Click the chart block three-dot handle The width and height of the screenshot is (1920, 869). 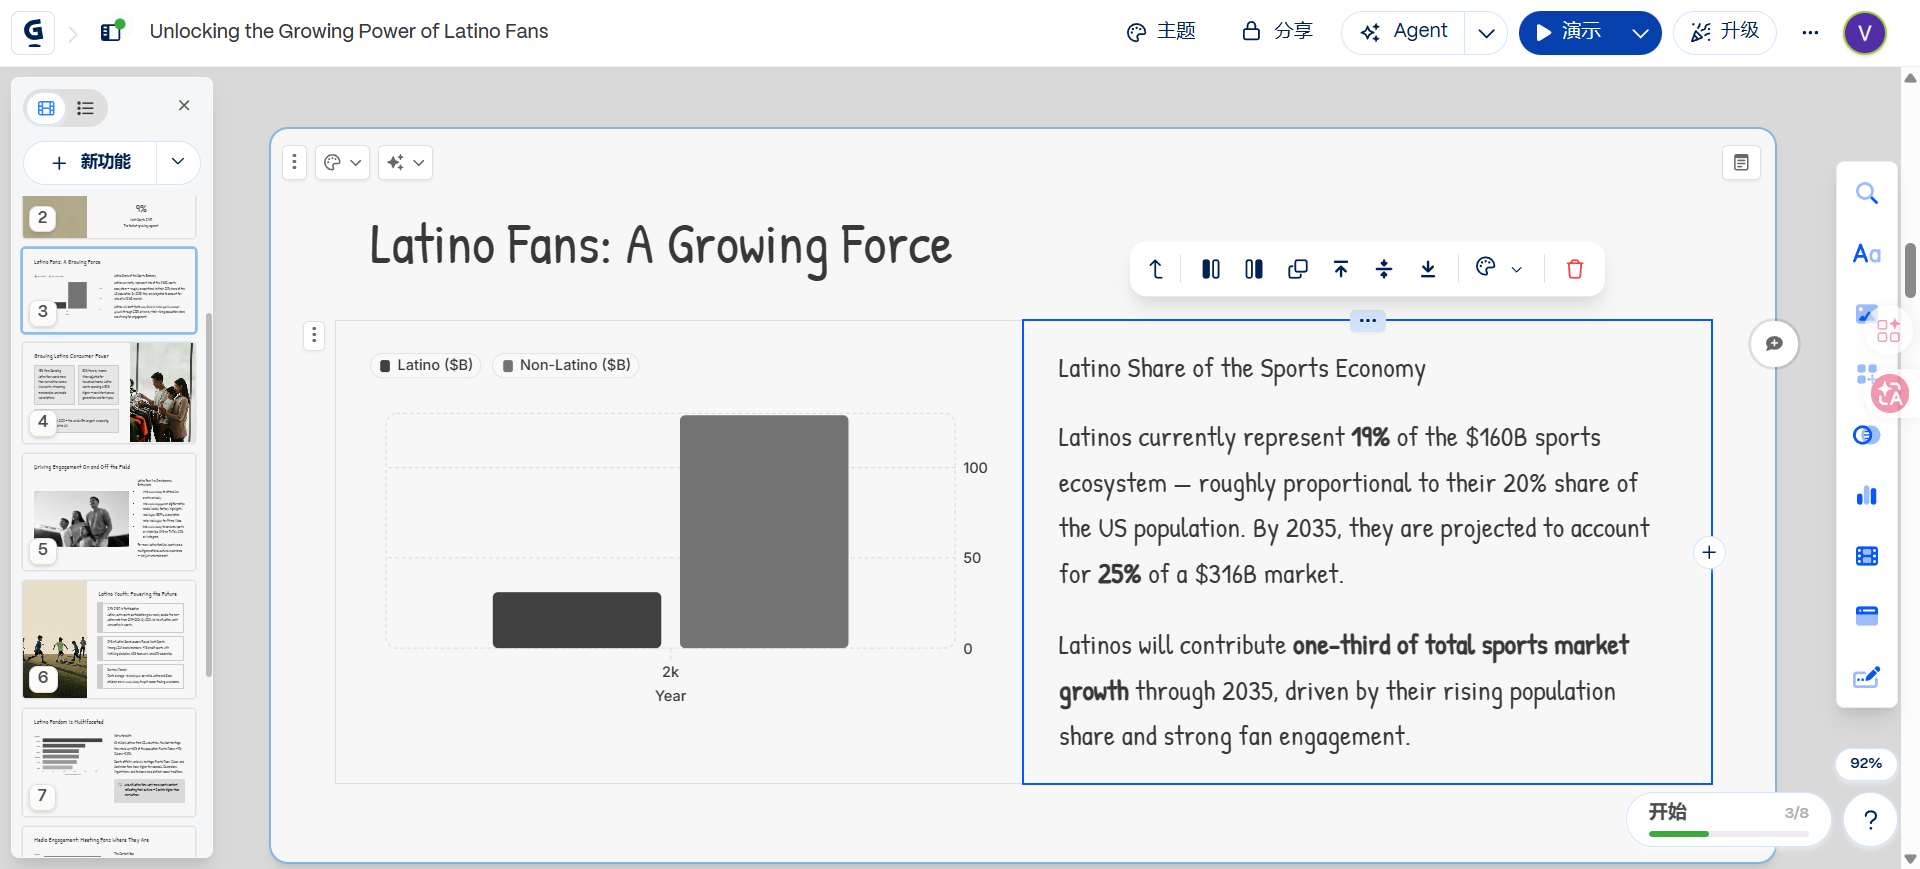[314, 335]
